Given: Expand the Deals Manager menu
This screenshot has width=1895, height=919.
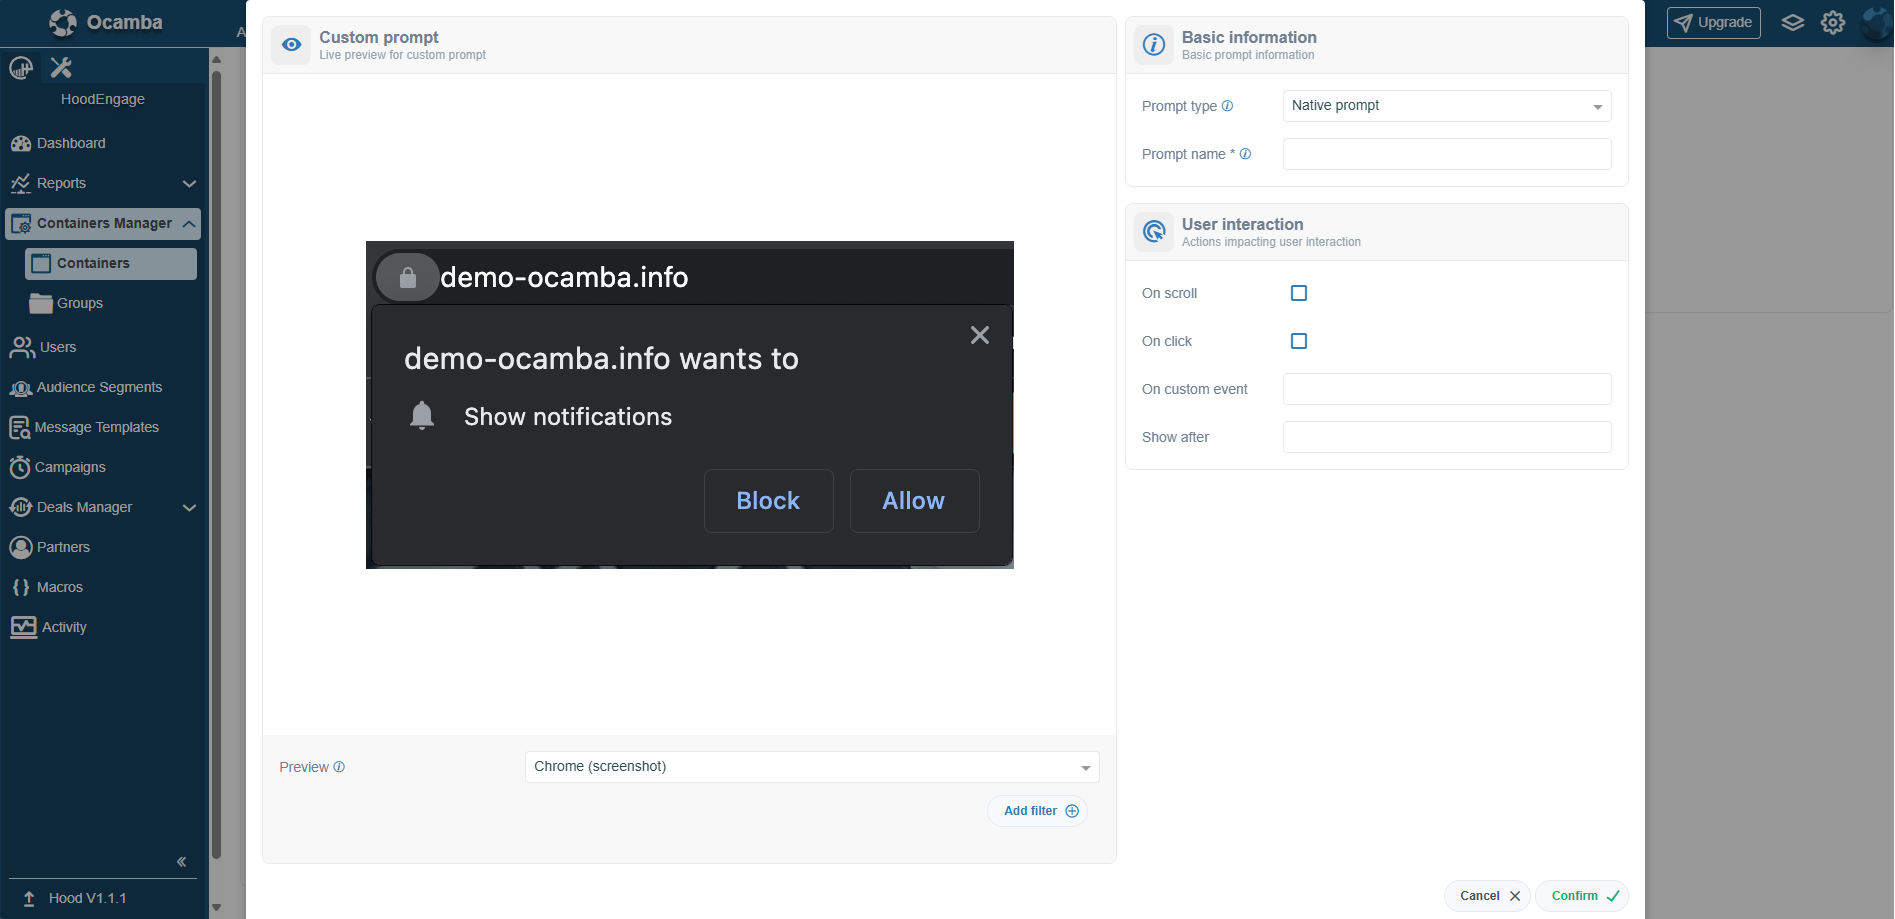Looking at the screenshot, I should tap(102, 507).
